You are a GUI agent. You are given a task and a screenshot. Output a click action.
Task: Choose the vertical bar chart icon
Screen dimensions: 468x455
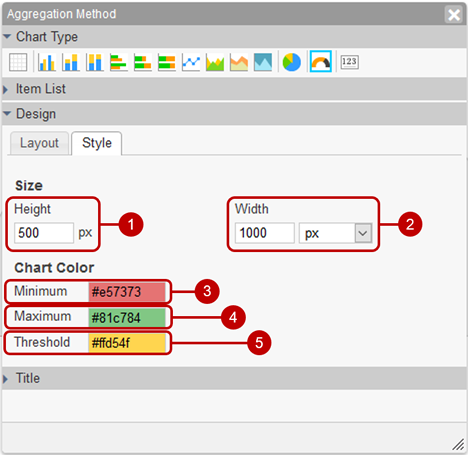(47, 62)
